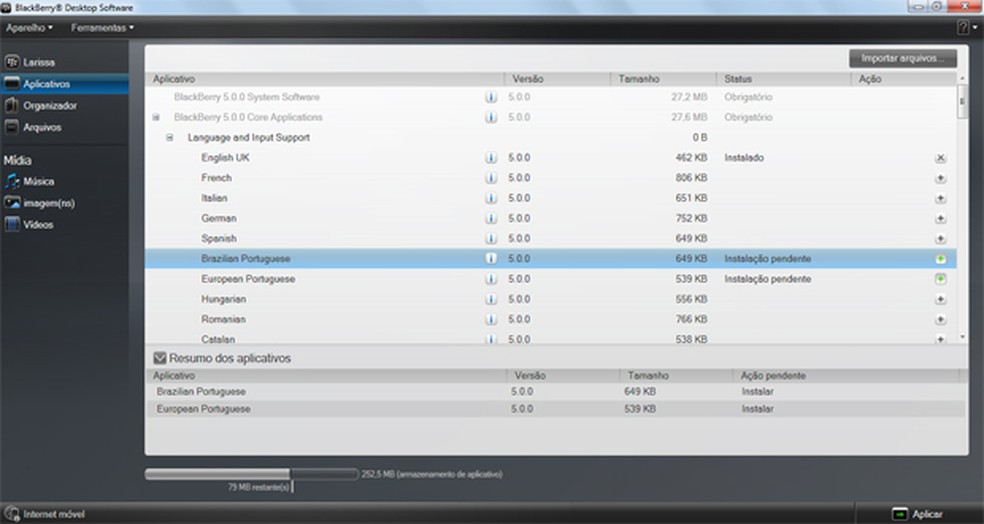The image size is (984, 524).
Task: Show info icon for Brazilian Portuguese
Action: click(x=491, y=259)
